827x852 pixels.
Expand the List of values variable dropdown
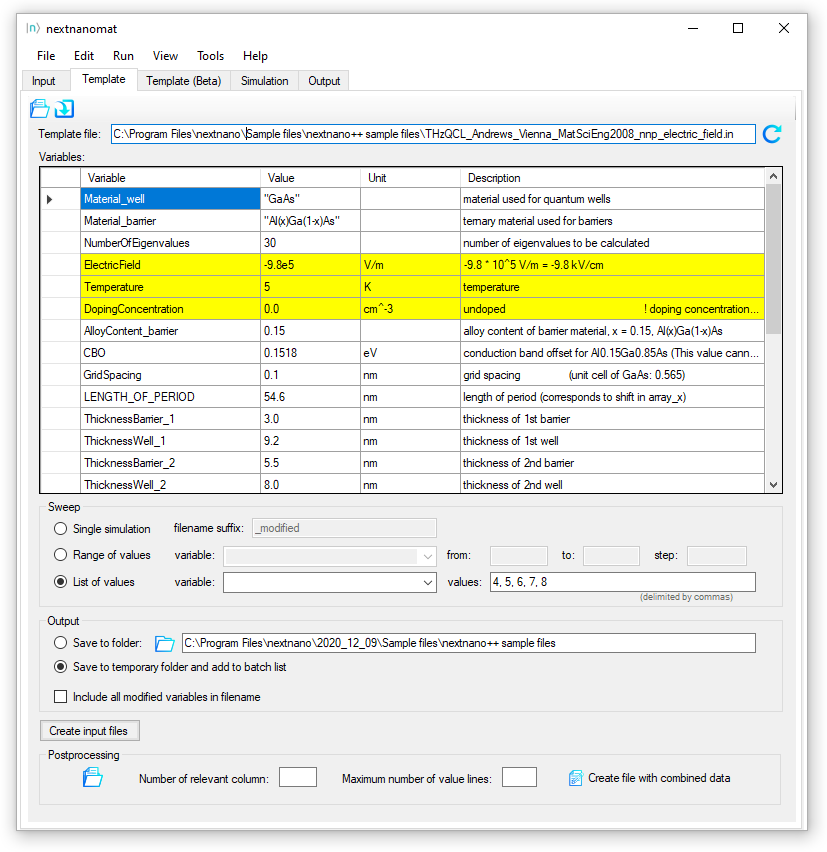427,582
